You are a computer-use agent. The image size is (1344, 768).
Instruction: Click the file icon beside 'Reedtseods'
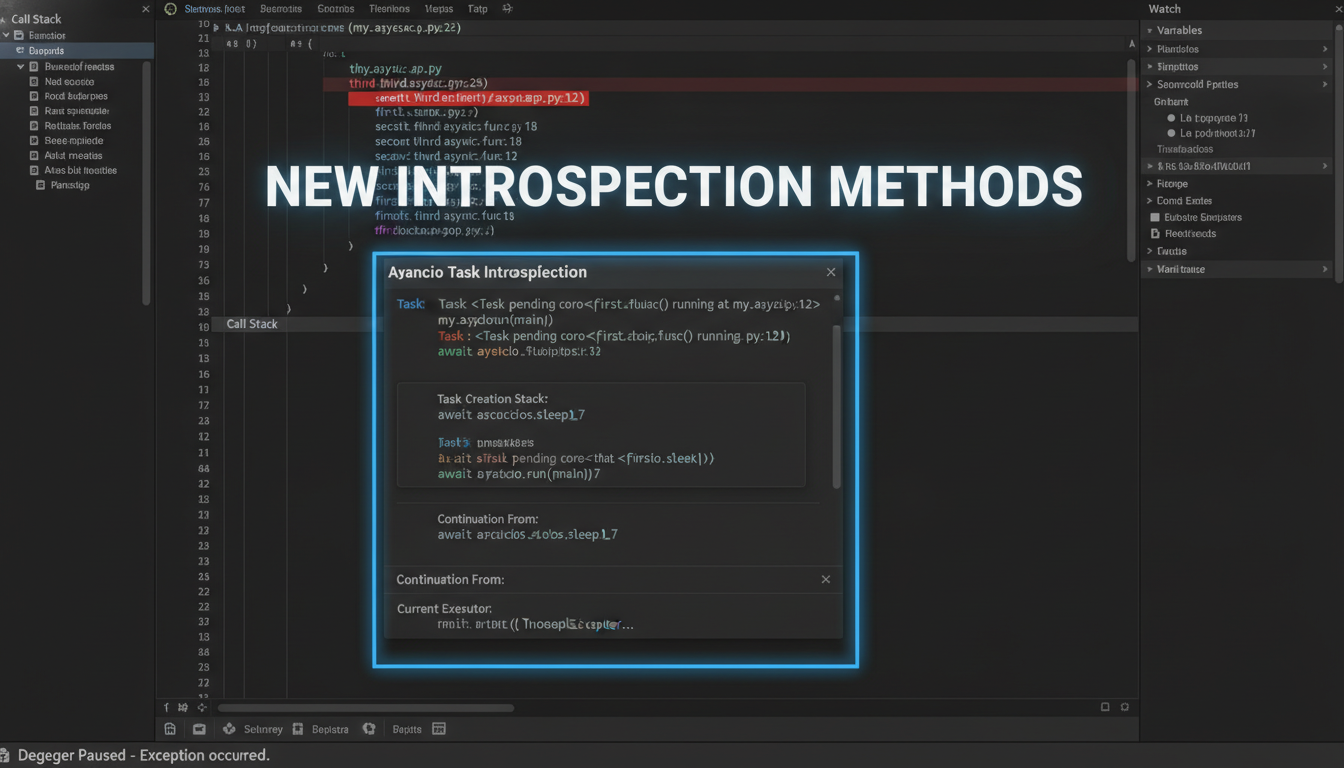click(1155, 234)
